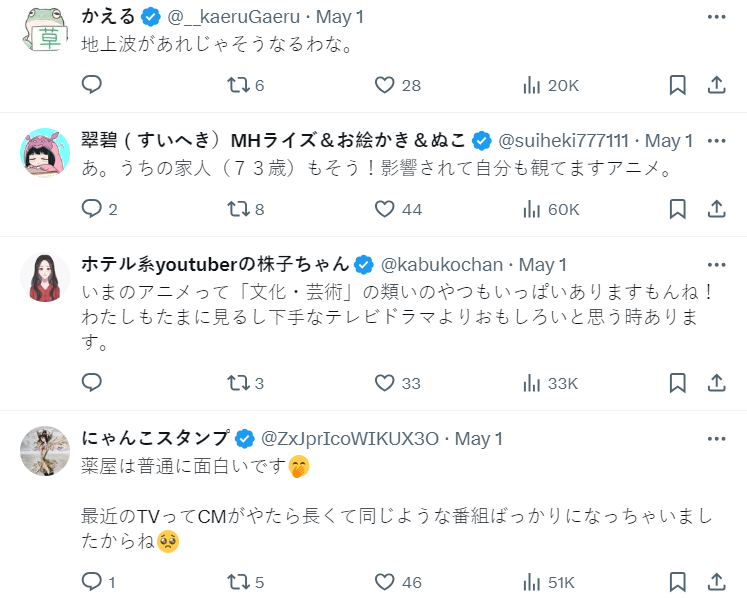Reply to かえる's tweet
747x598 pixels.
click(x=92, y=86)
